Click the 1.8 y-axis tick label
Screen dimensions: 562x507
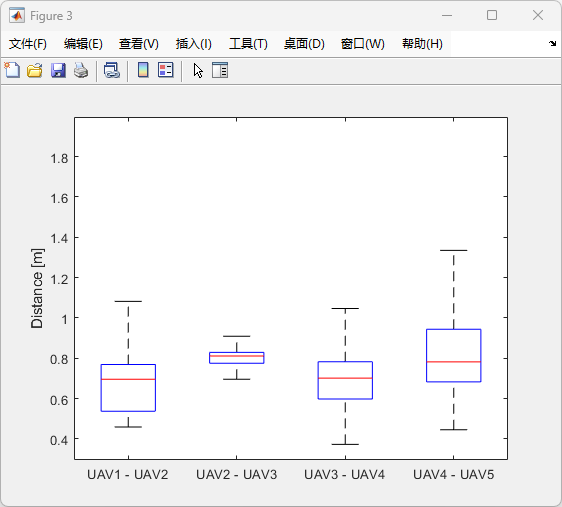click(x=59, y=158)
